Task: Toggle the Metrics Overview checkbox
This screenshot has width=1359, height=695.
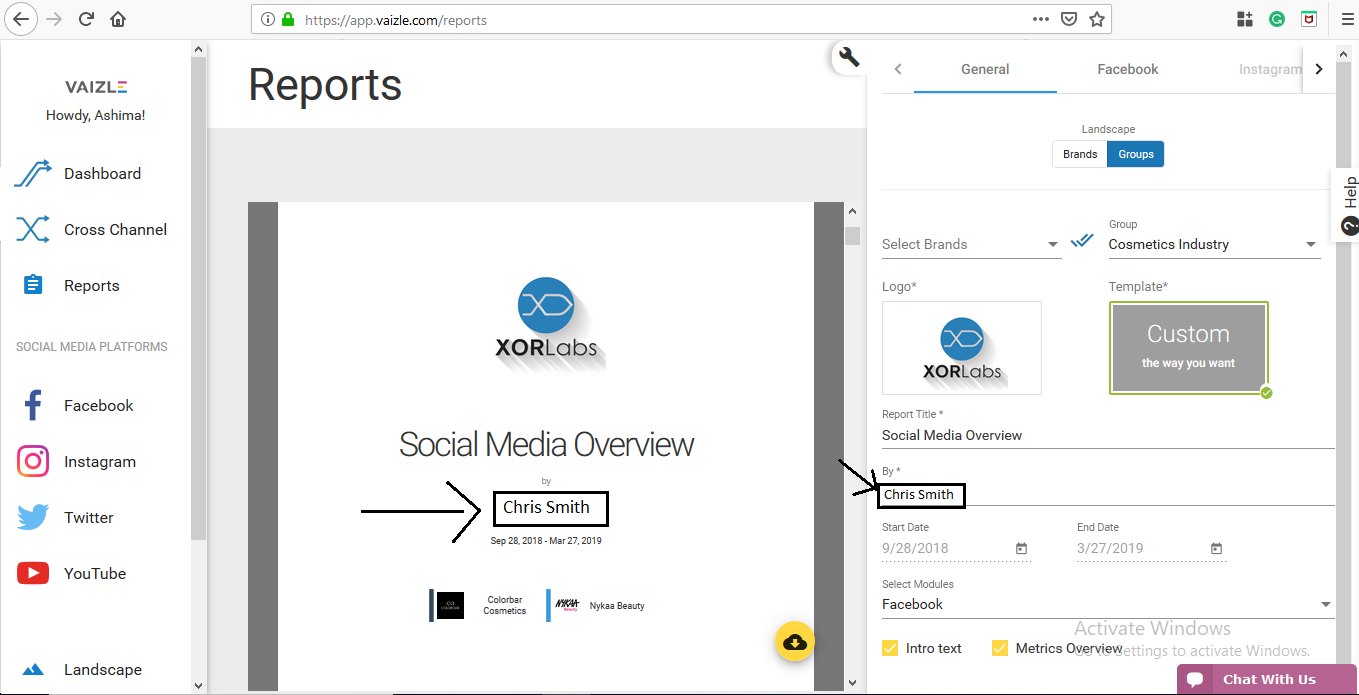Action: click(x=1000, y=648)
